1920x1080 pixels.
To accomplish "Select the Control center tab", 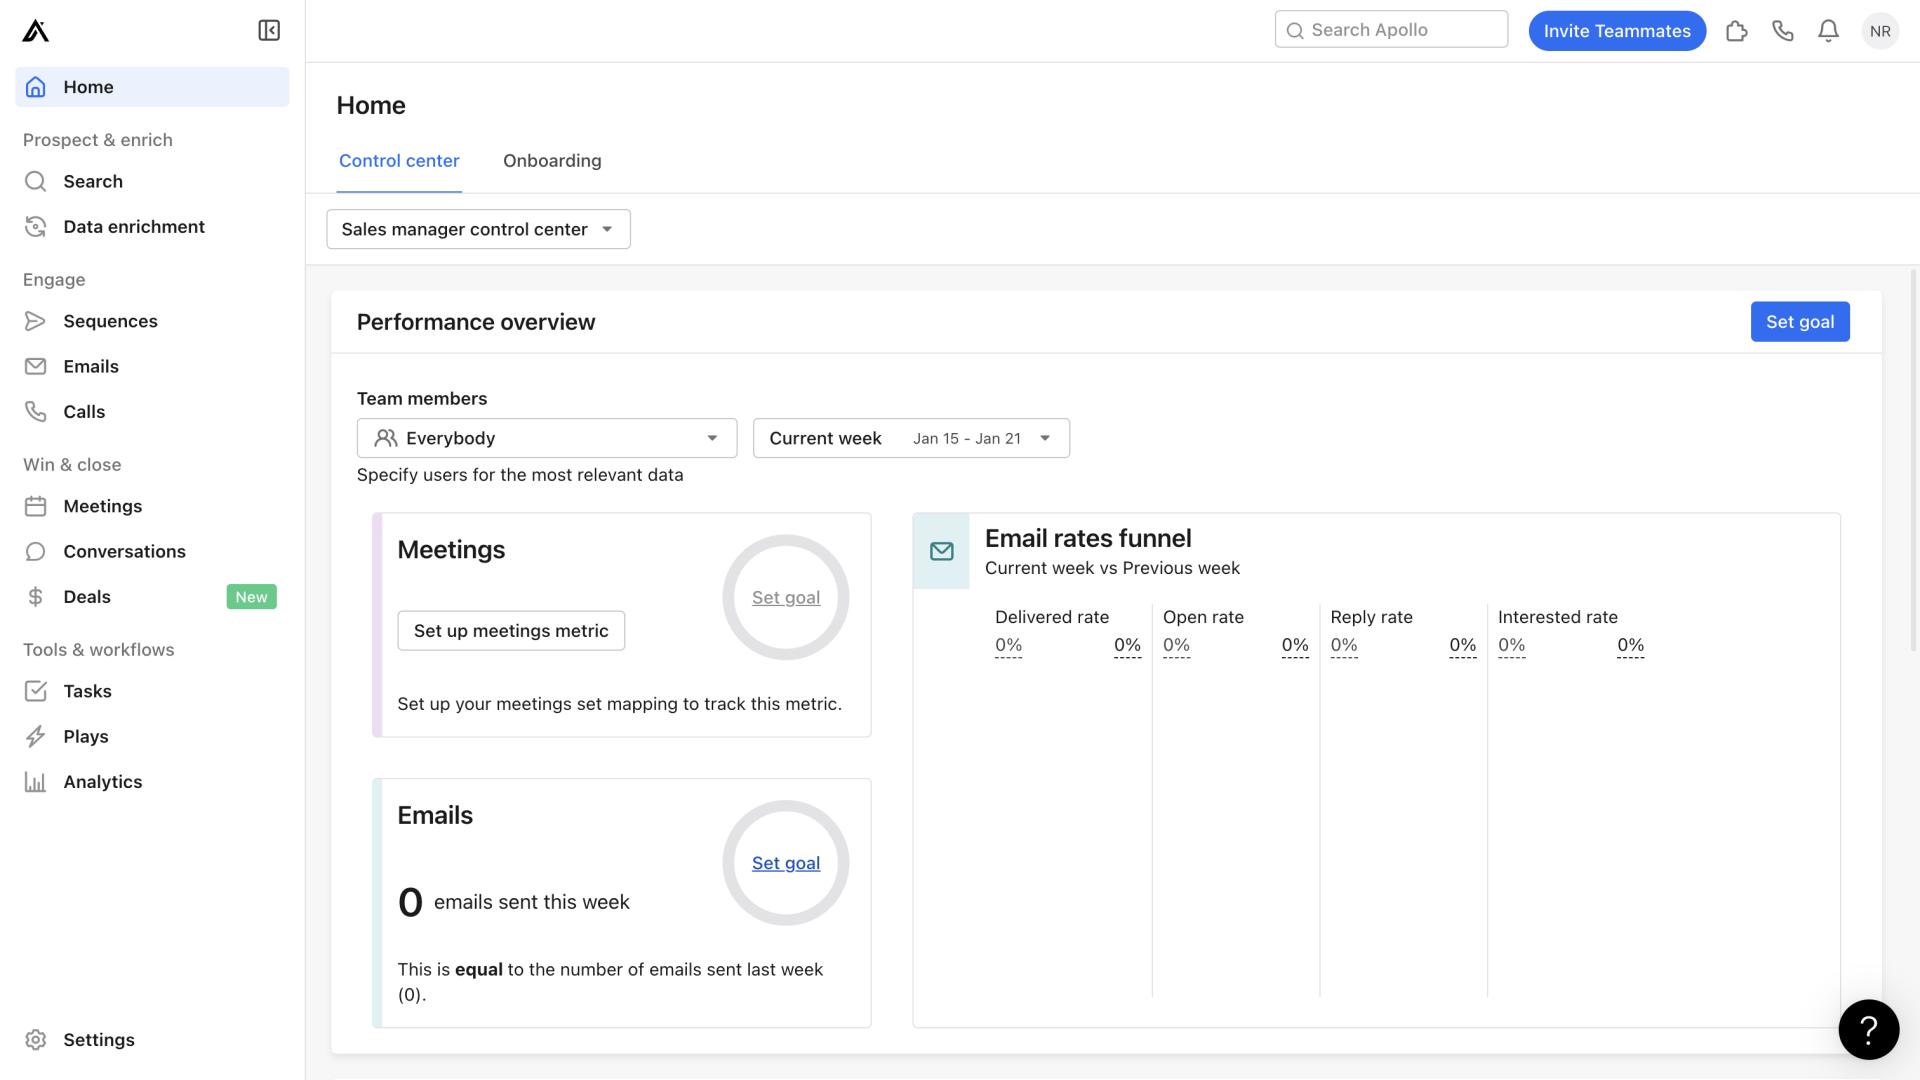I will tap(398, 160).
